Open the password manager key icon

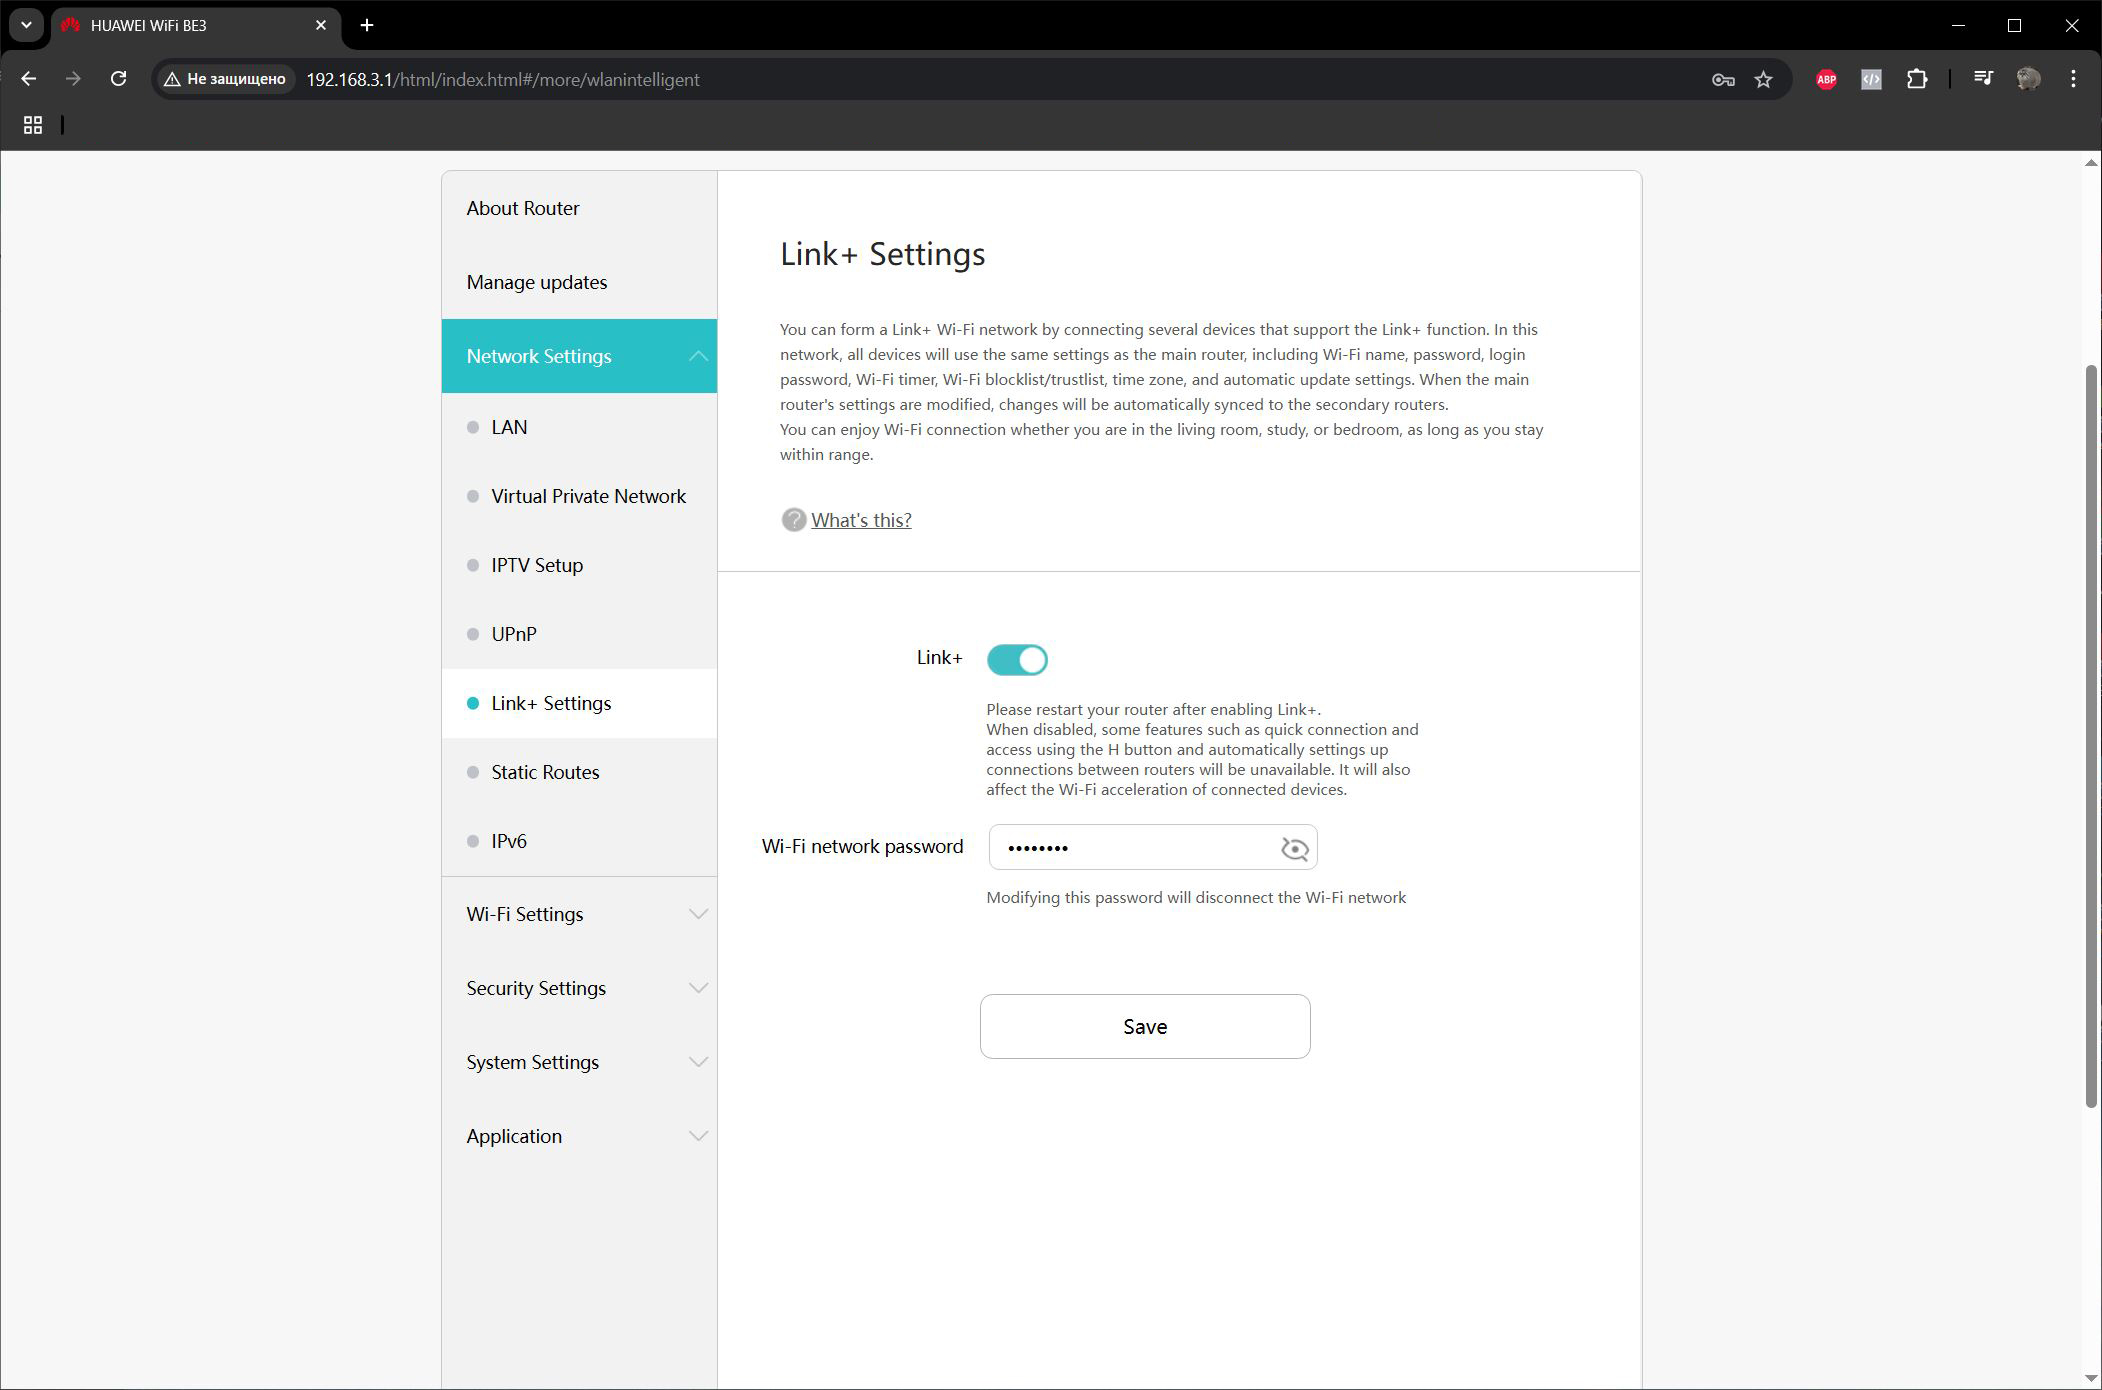[1722, 79]
